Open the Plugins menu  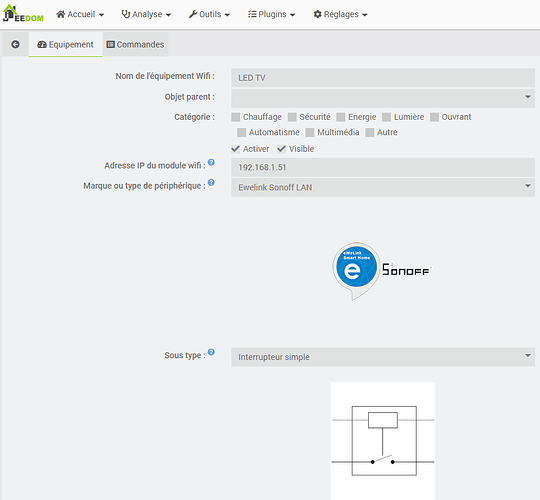coord(271,14)
